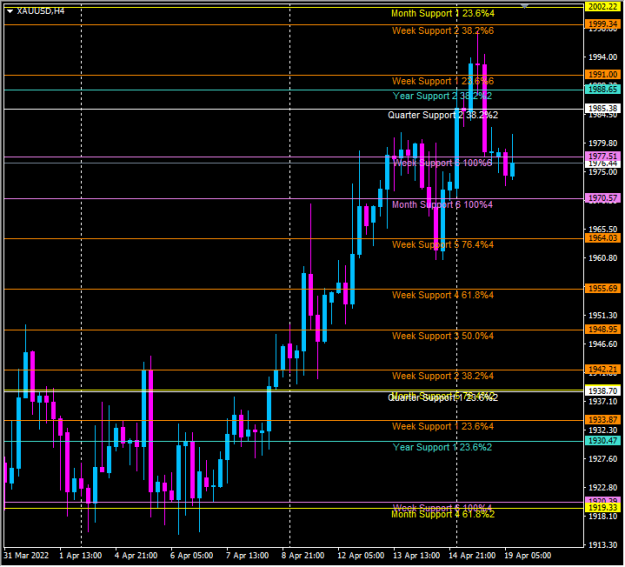Select the orange 1948.95 price tag

click(603, 329)
